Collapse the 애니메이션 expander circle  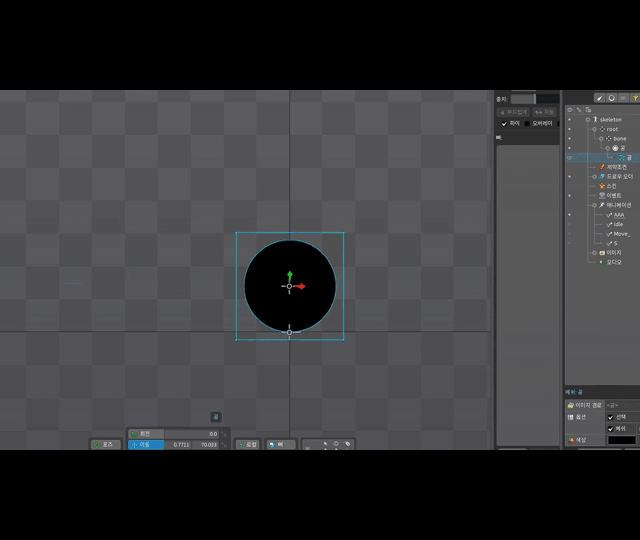coord(594,205)
